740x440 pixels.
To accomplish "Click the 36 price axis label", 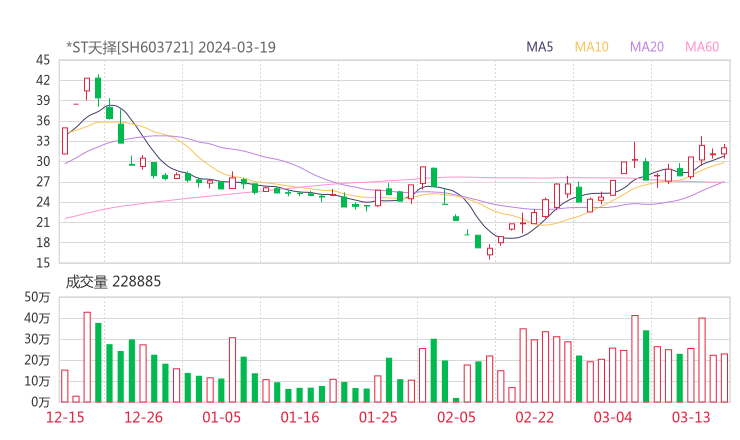I will tap(42, 121).
